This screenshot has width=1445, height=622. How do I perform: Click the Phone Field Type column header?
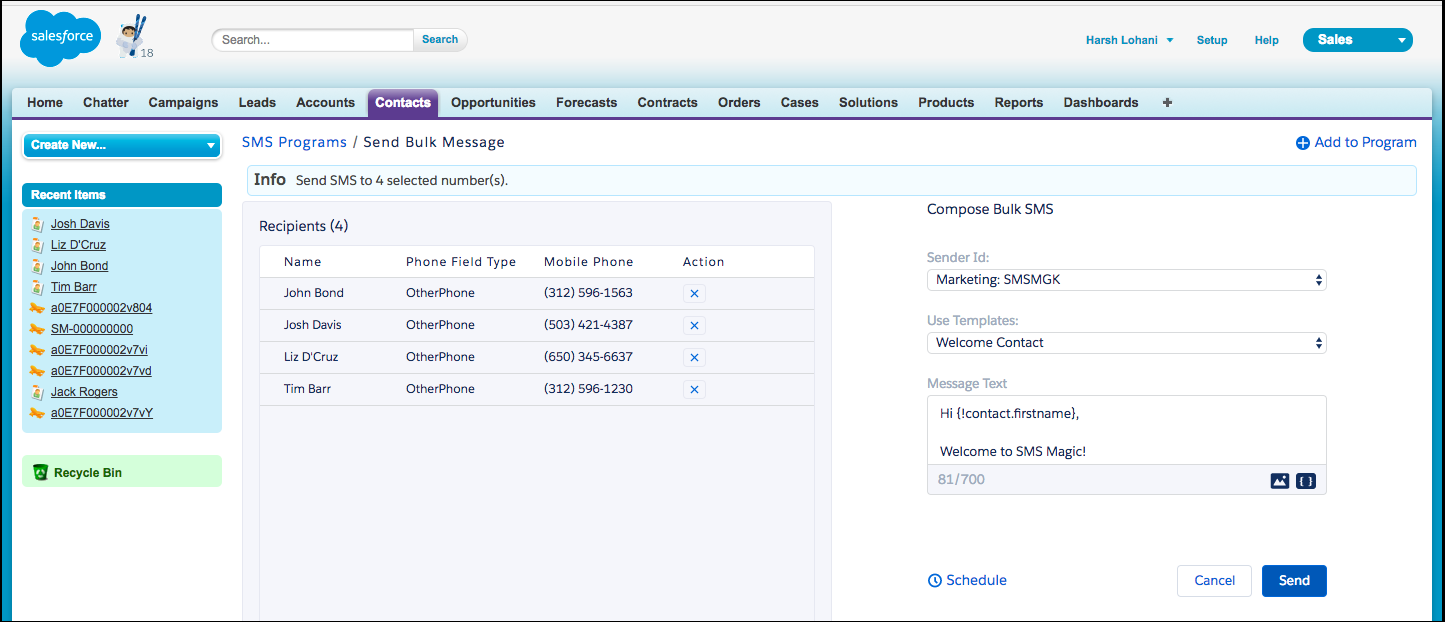[461, 262]
